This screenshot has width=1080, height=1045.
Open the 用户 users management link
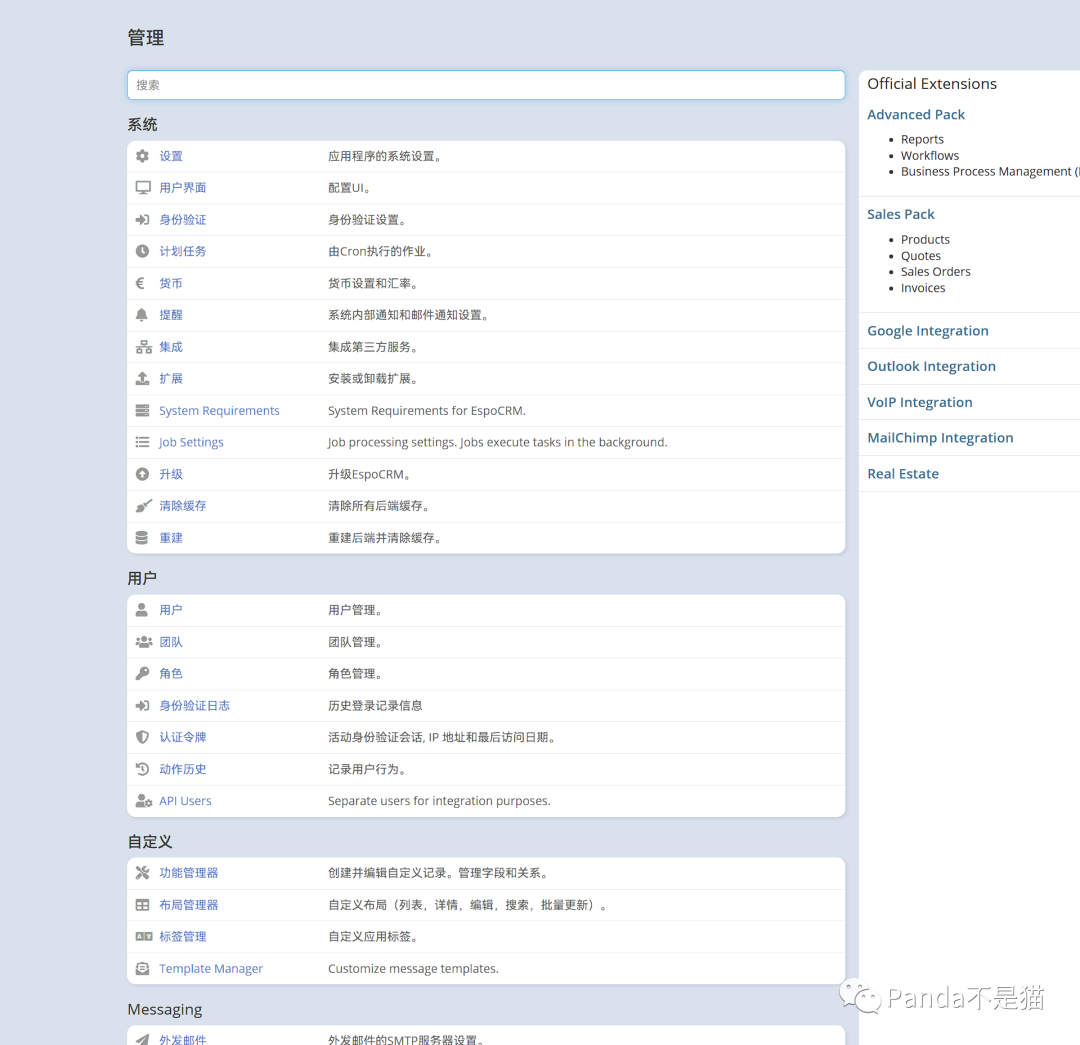171,610
